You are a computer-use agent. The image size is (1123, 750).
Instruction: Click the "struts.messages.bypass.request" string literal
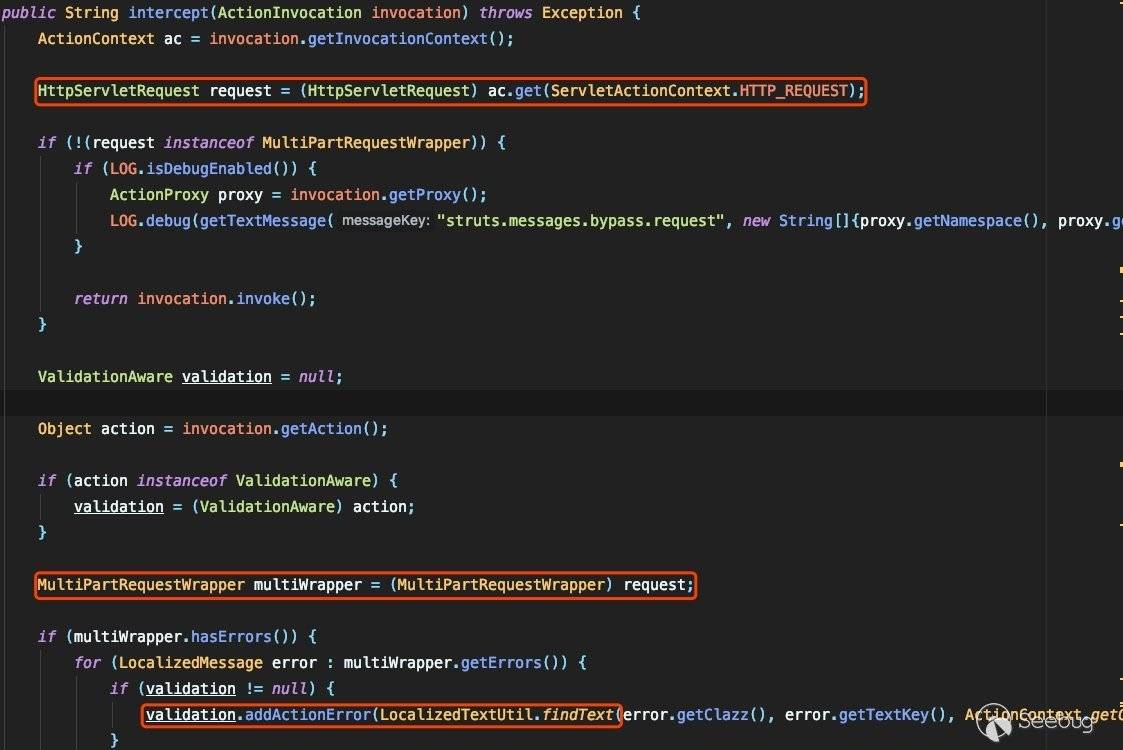coord(580,221)
